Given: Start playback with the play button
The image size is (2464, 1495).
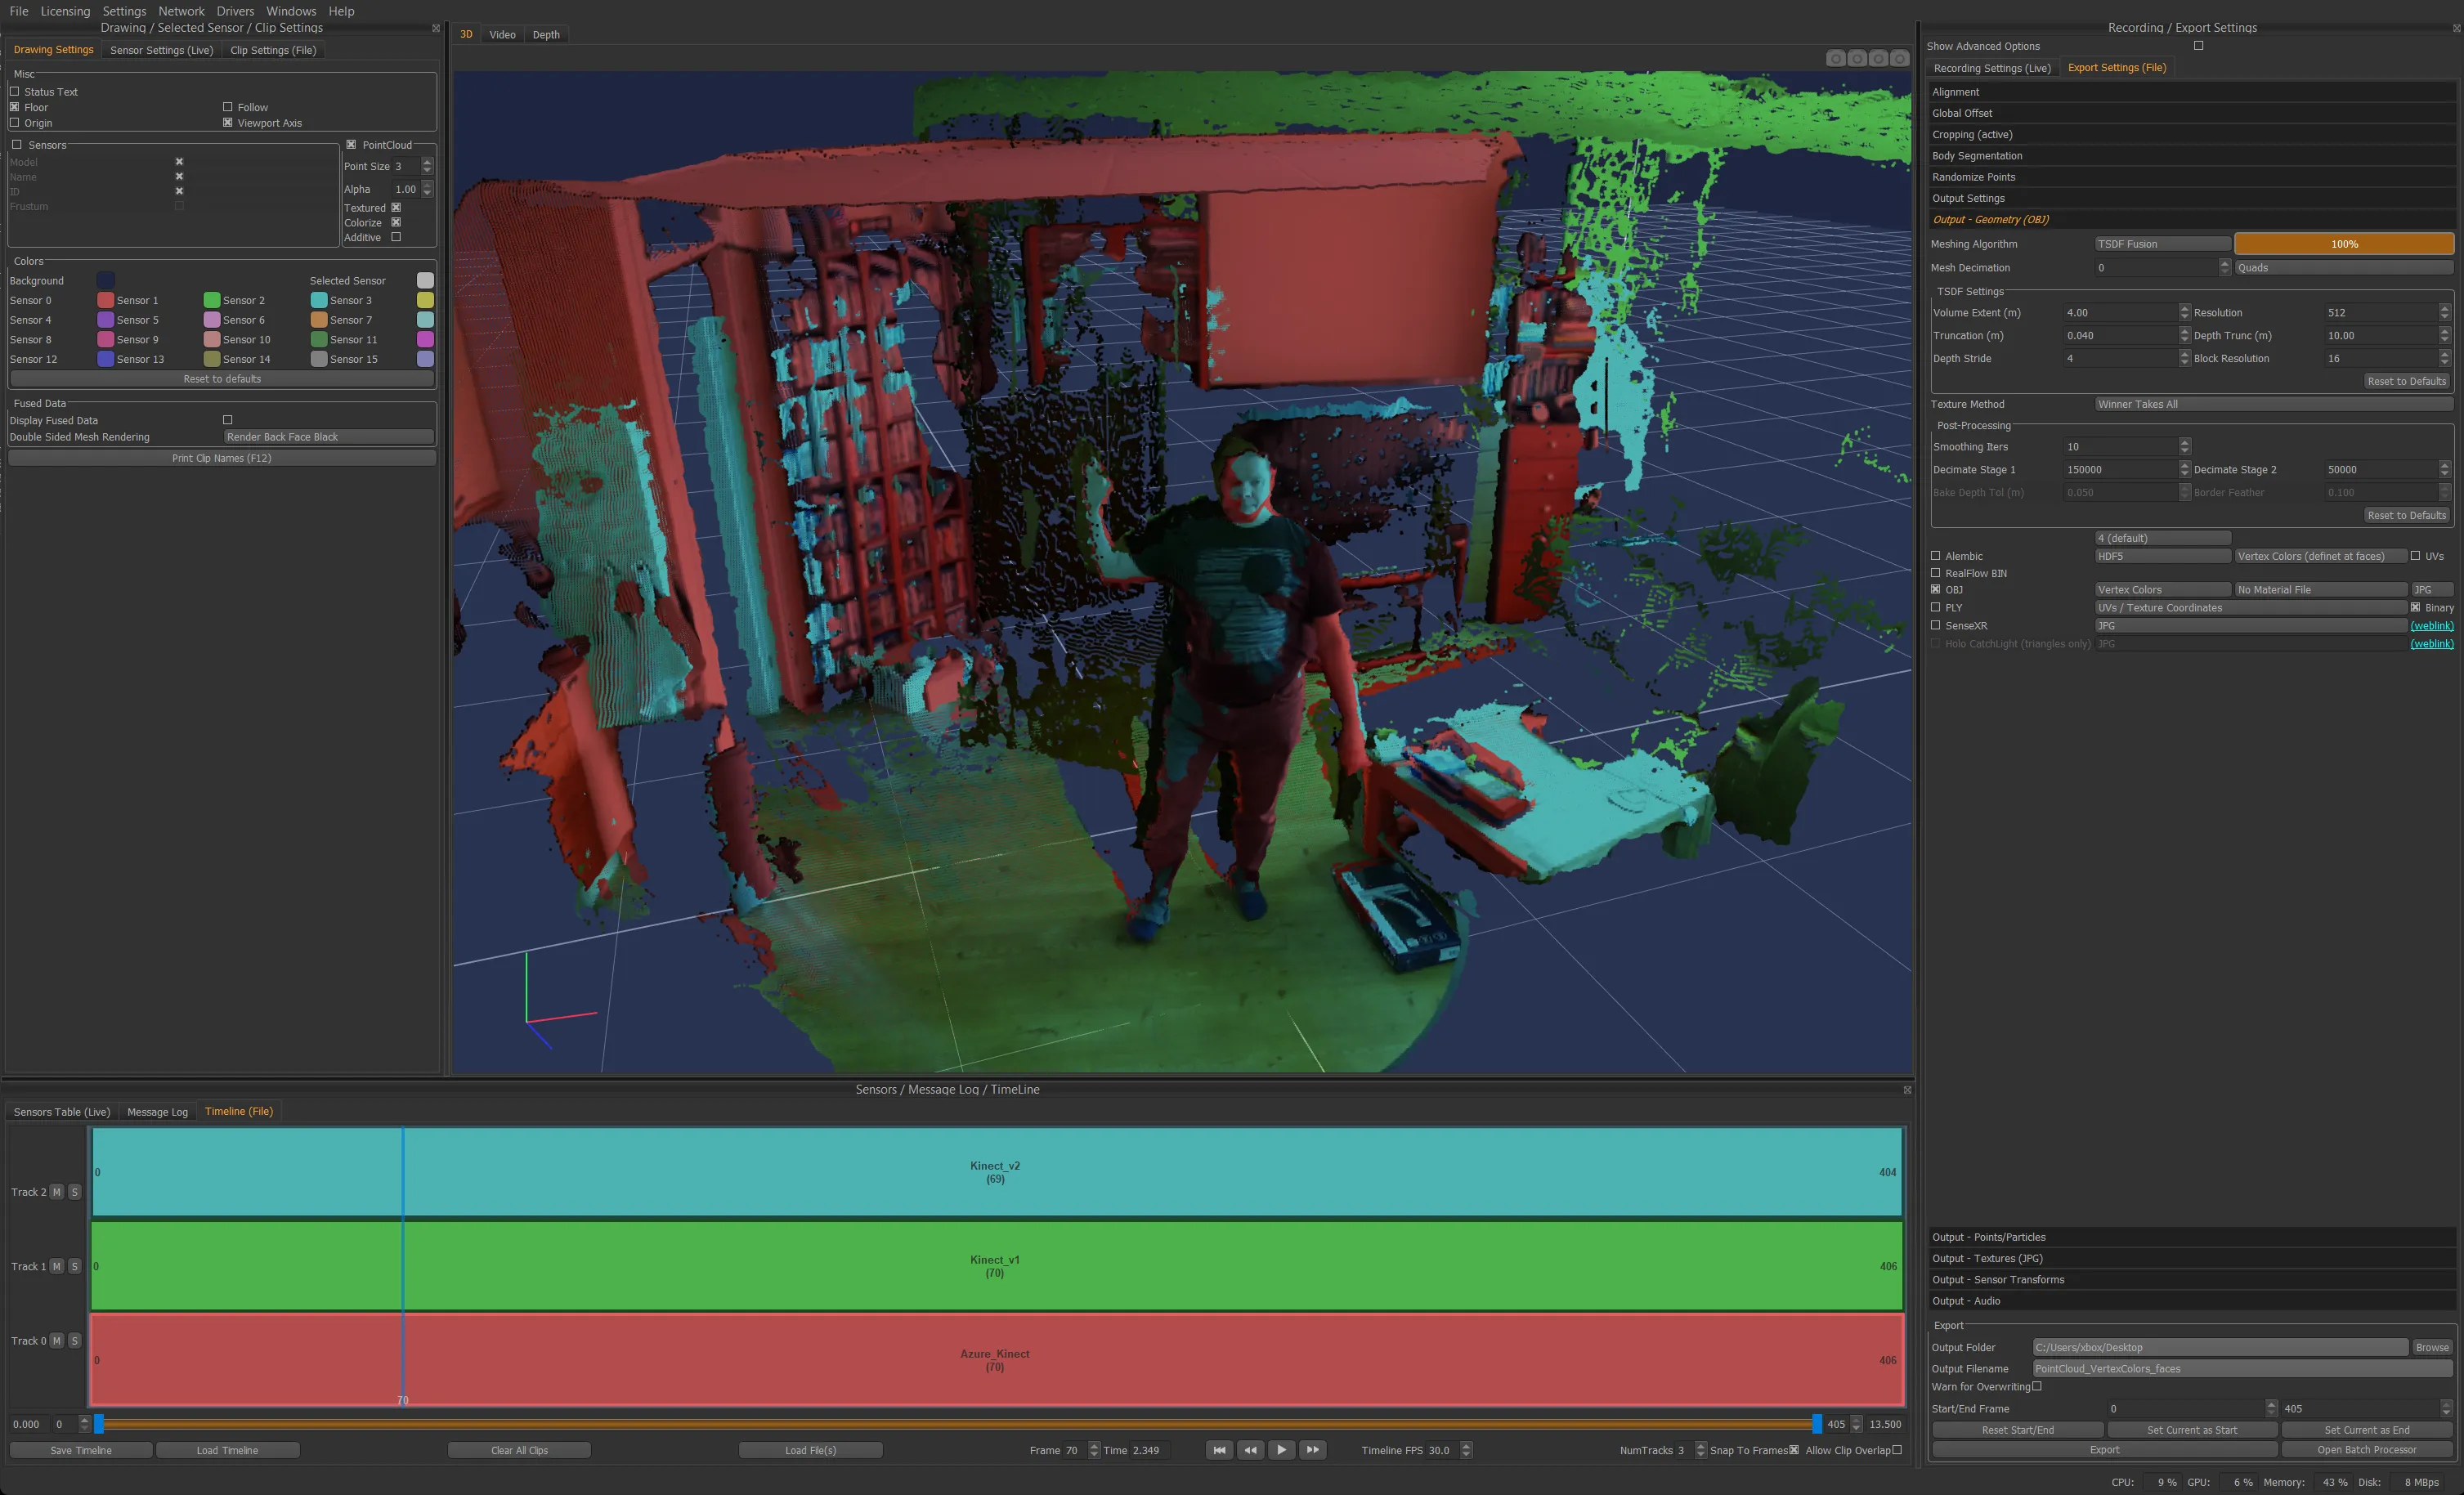Looking at the screenshot, I should 1281,1450.
